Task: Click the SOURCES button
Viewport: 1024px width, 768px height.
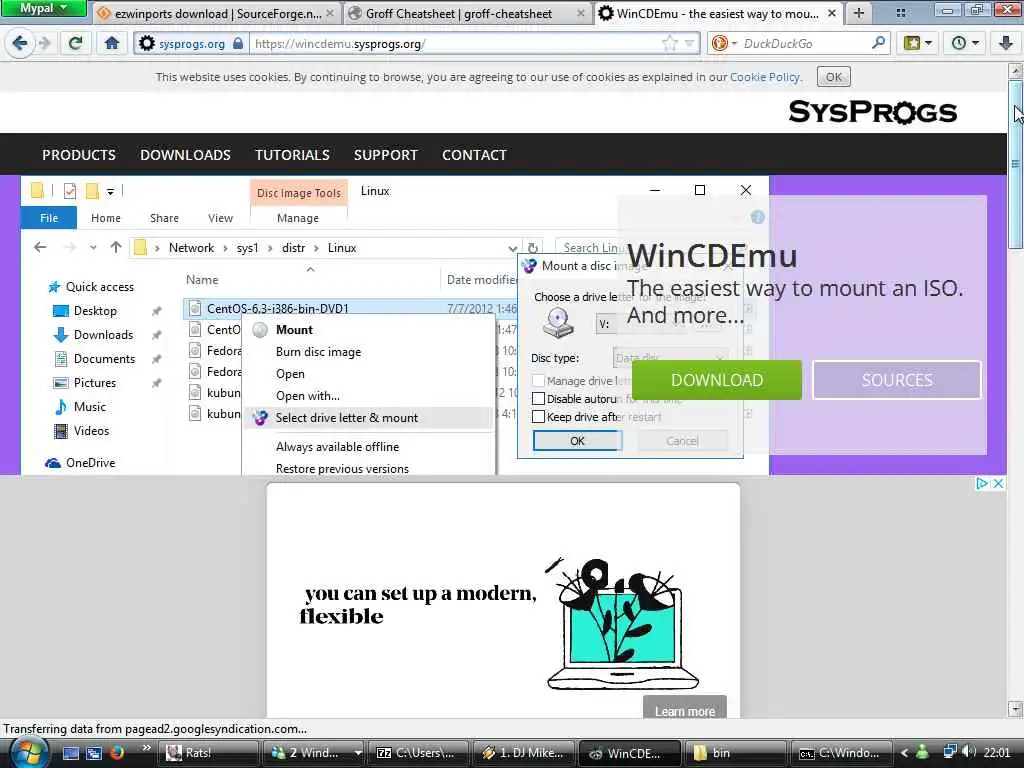Action: (x=897, y=380)
